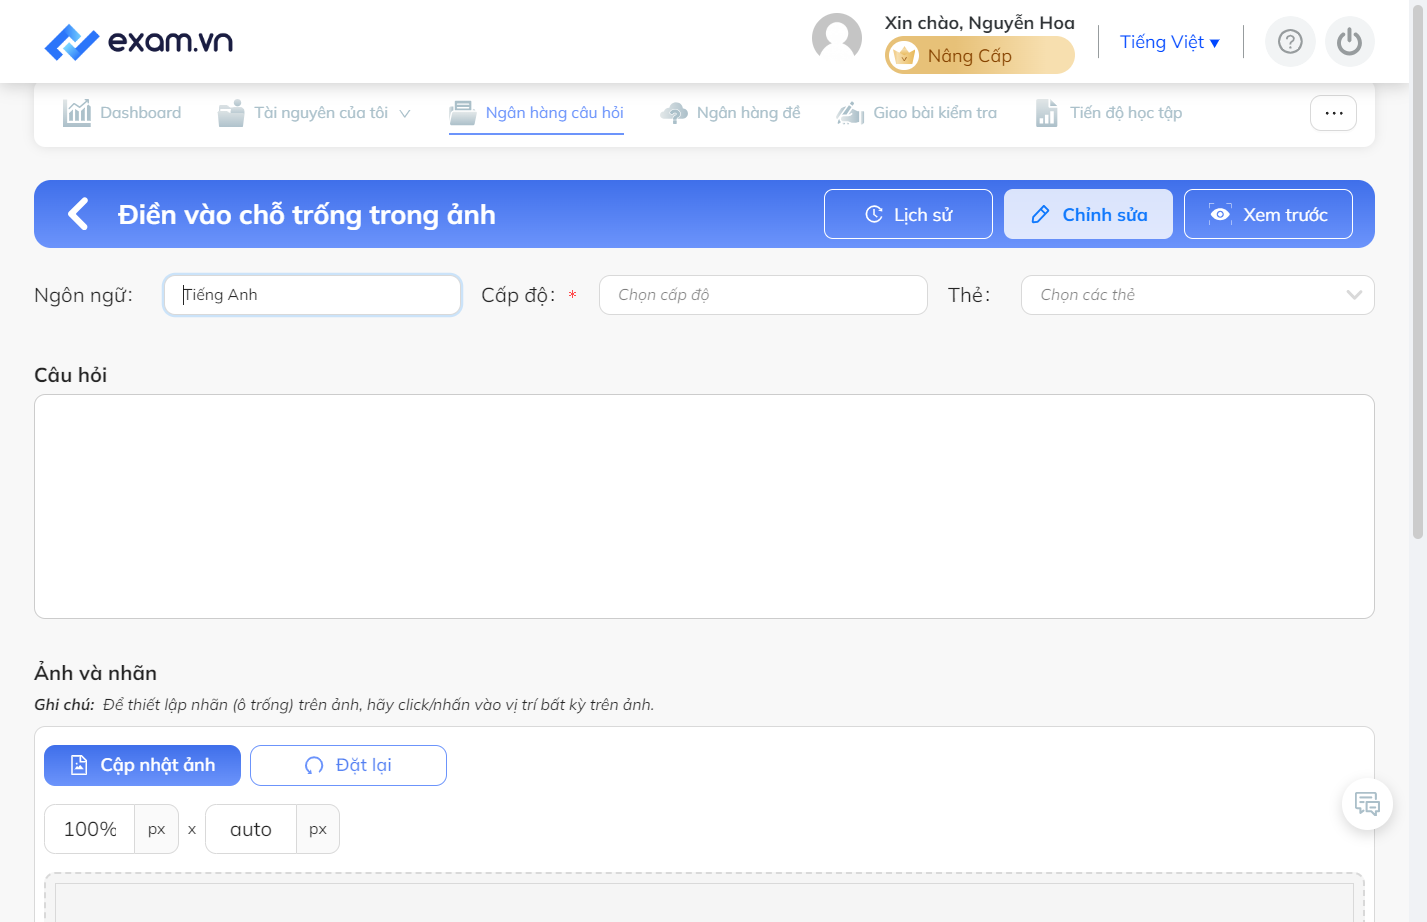Expand the Tài nguyên của tôi chevron
1427x922 pixels.
coord(405,114)
